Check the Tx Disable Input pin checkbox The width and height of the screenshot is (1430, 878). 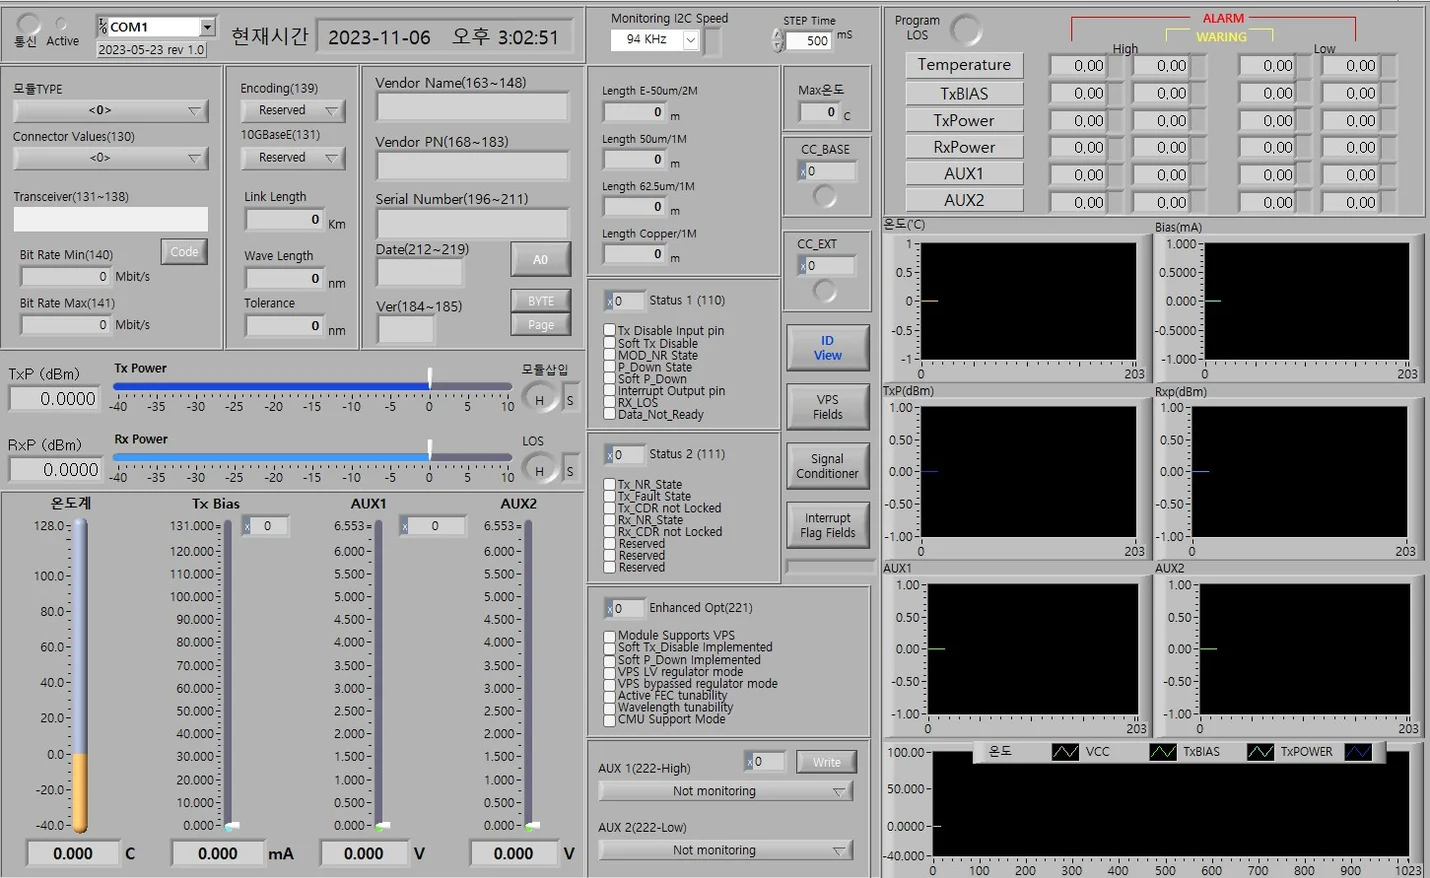coord(610,330)
